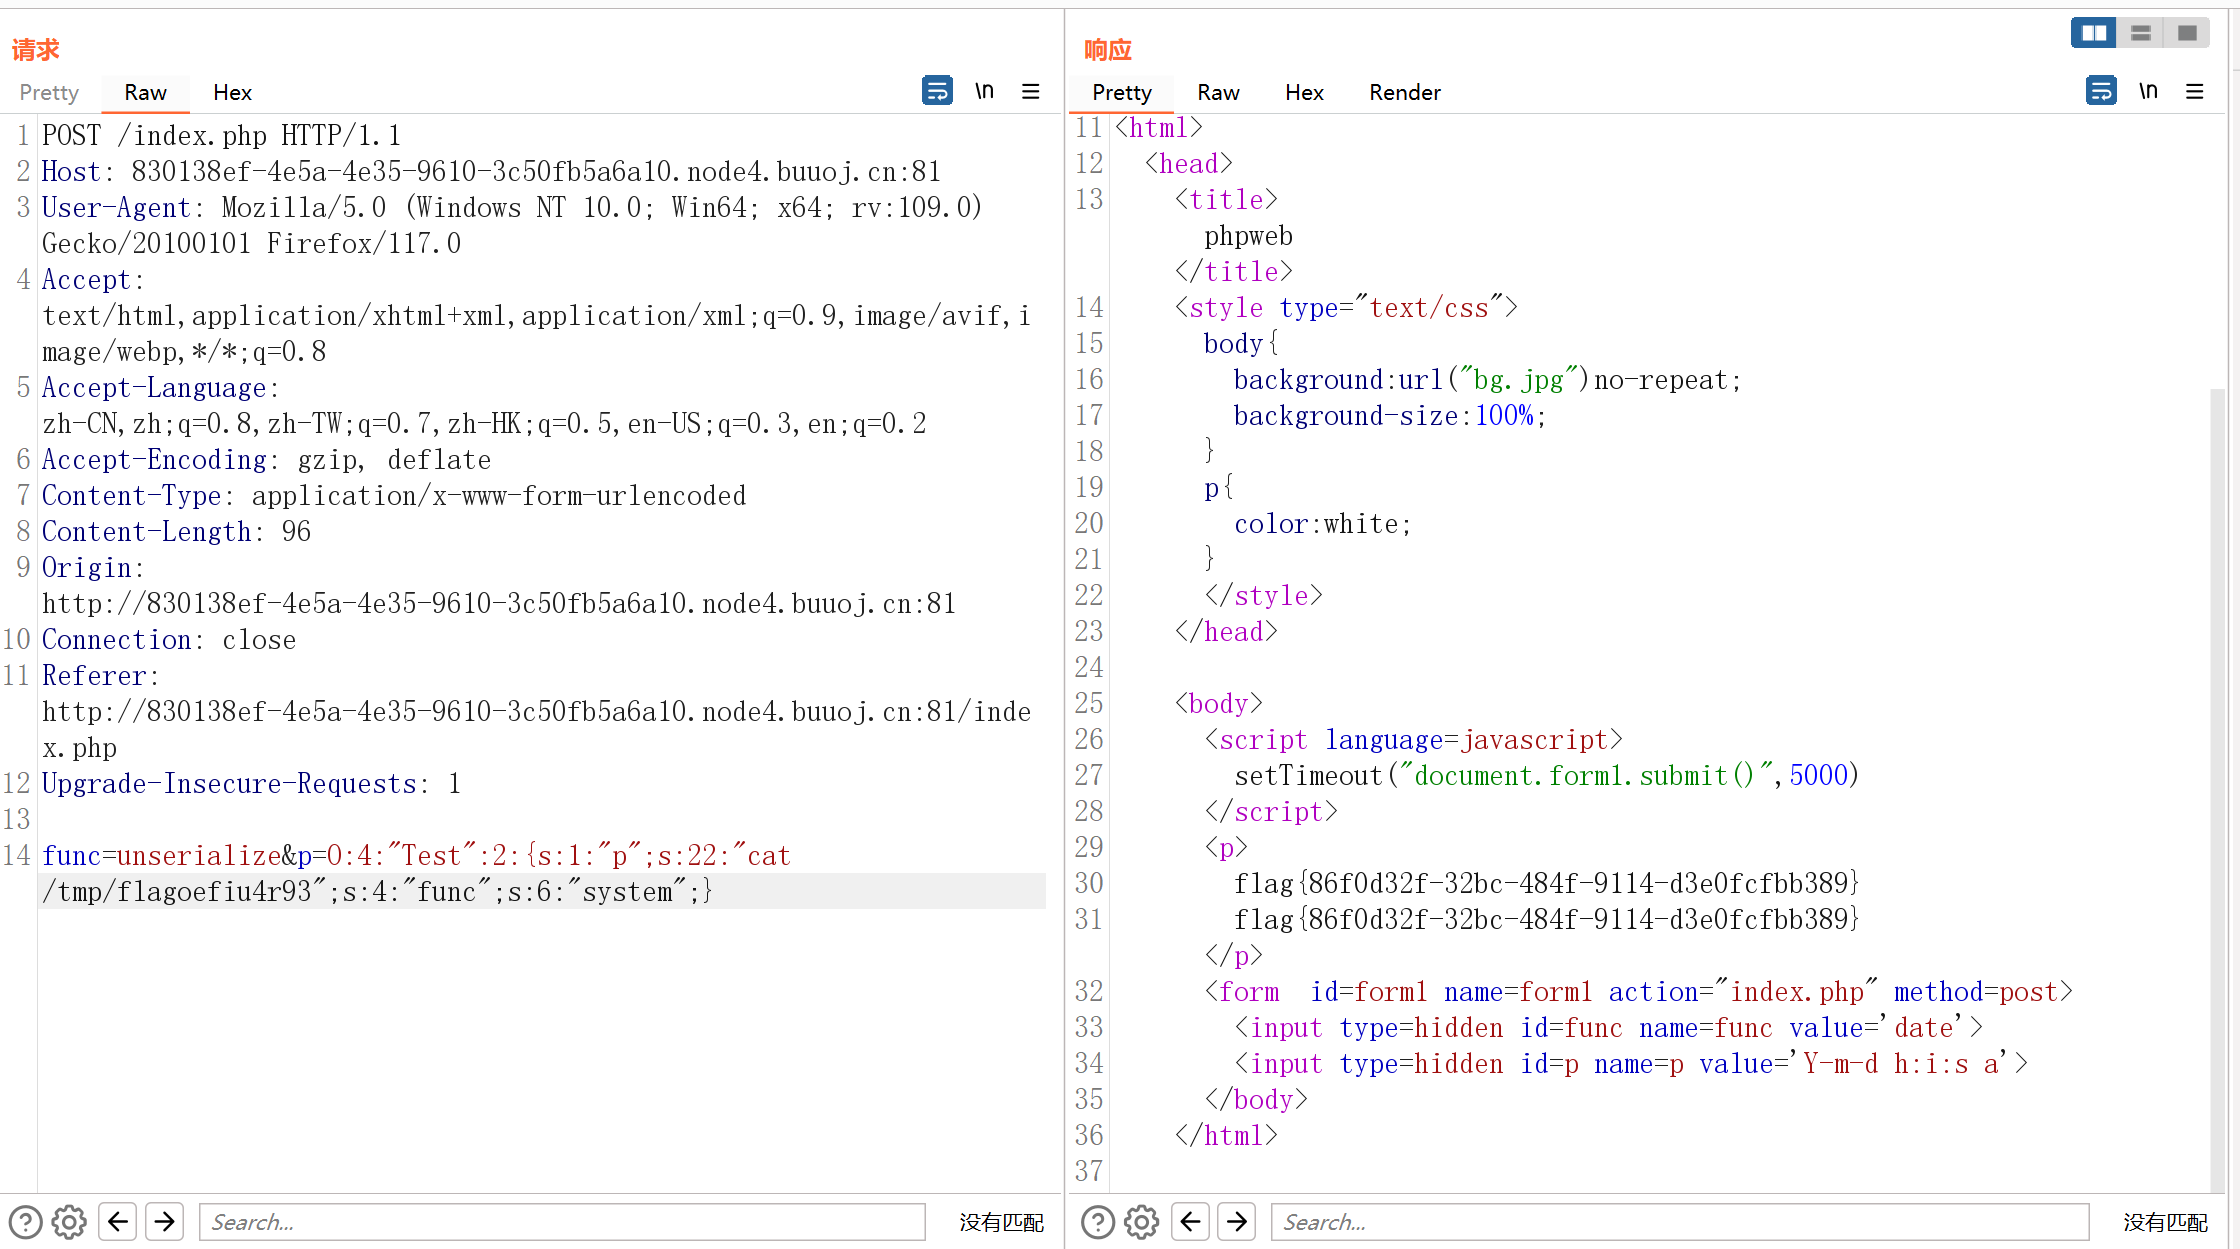Toggle non-printable \n characters in request

pos(985,91)
